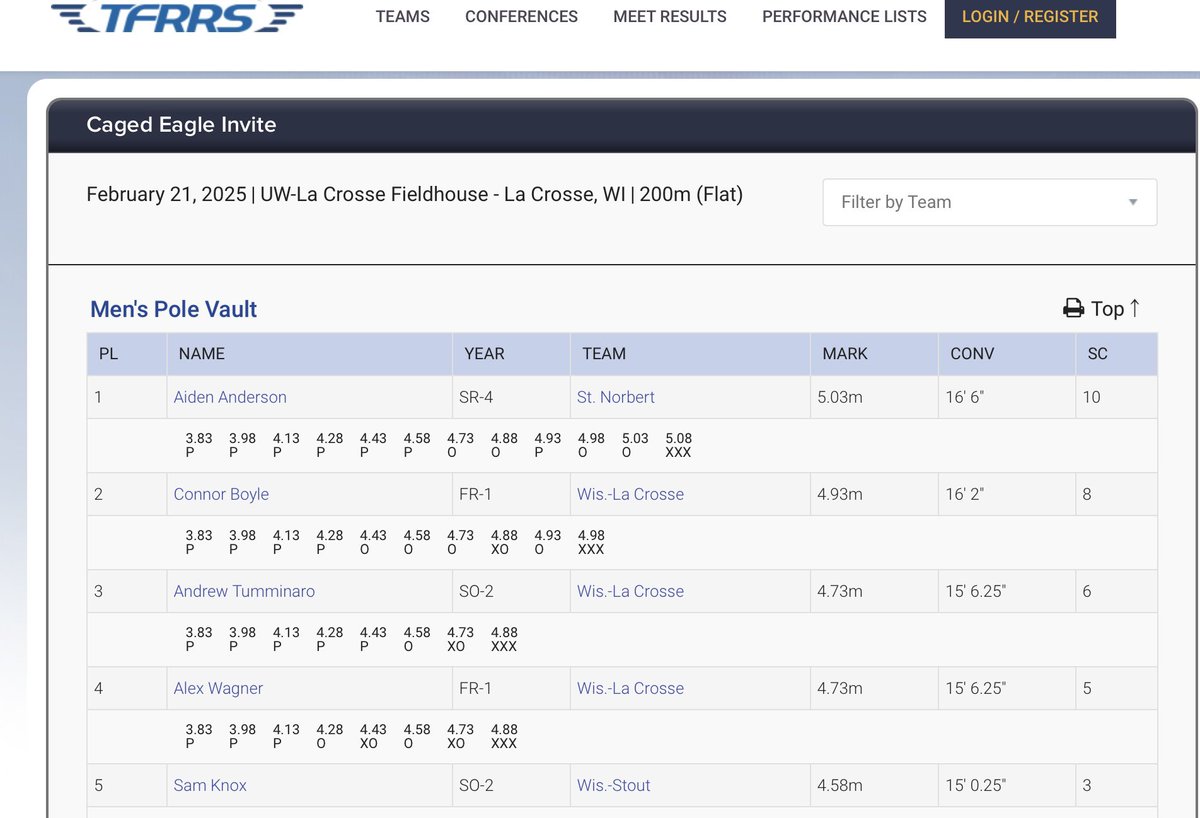Image resolution: width=1200 pixels, height=818 pixels.
Task: Click the Caged Eagle Invite title
Action: click(181, 125)
